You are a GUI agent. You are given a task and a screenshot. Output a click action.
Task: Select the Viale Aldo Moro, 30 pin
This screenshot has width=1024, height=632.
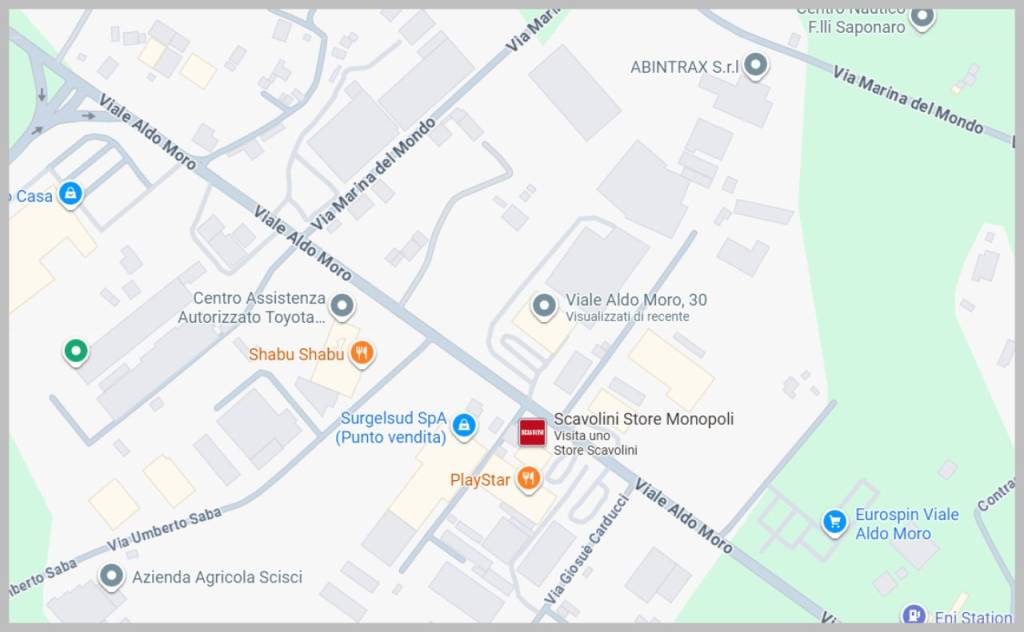[544, 306]
